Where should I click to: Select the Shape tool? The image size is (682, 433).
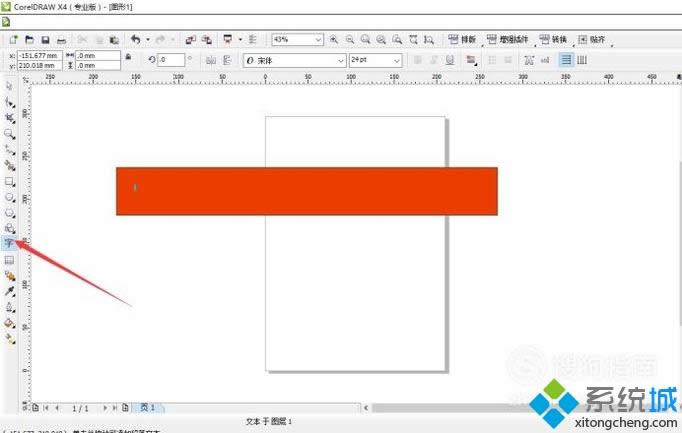coord(10,103)
